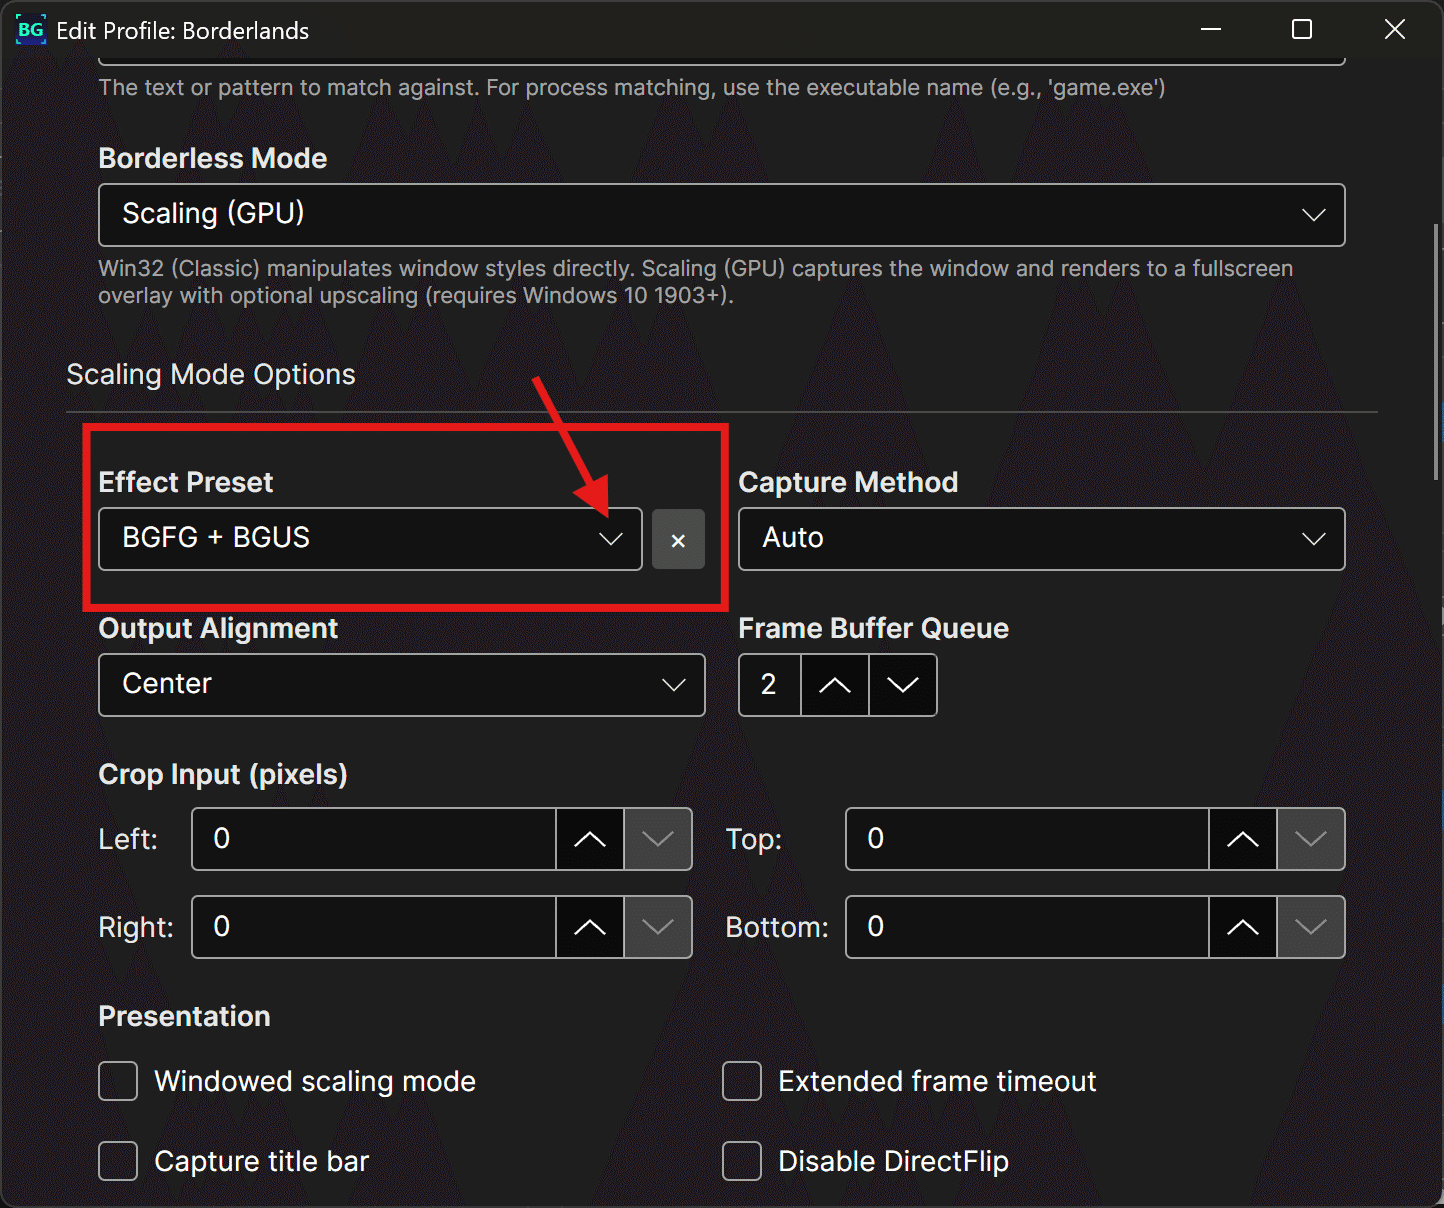Viewport: 1444px width, 1208px height.
Task: Check the Extended frame timeout option
Action: (742, 1081)
